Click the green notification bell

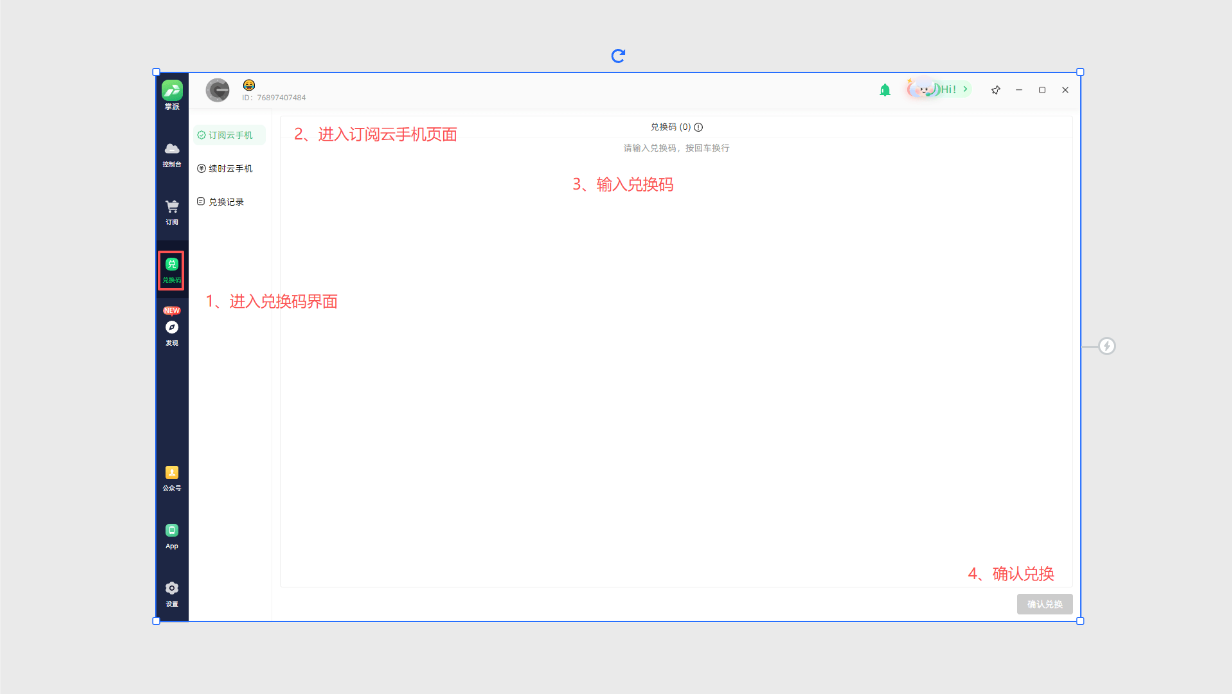pos(885,90)
